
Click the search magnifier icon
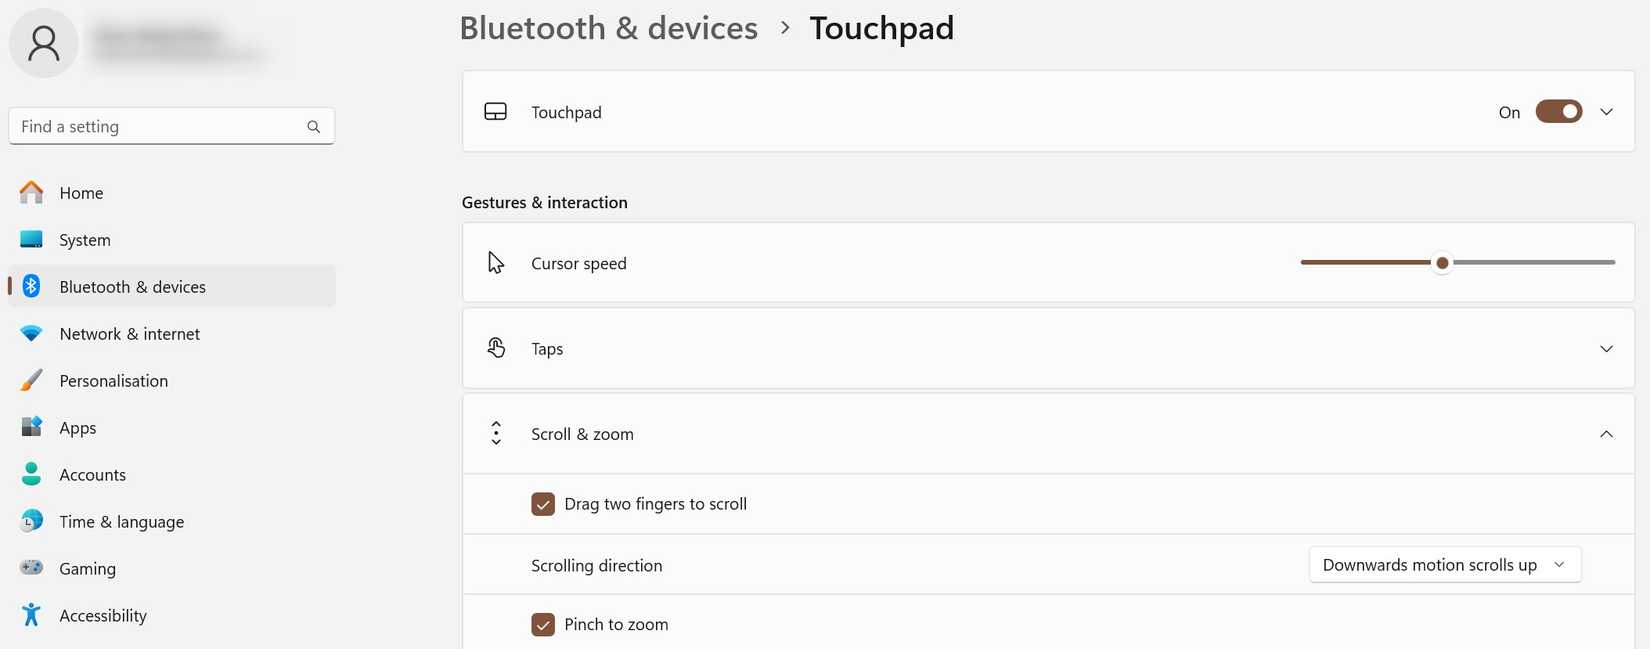click(314, 127)
